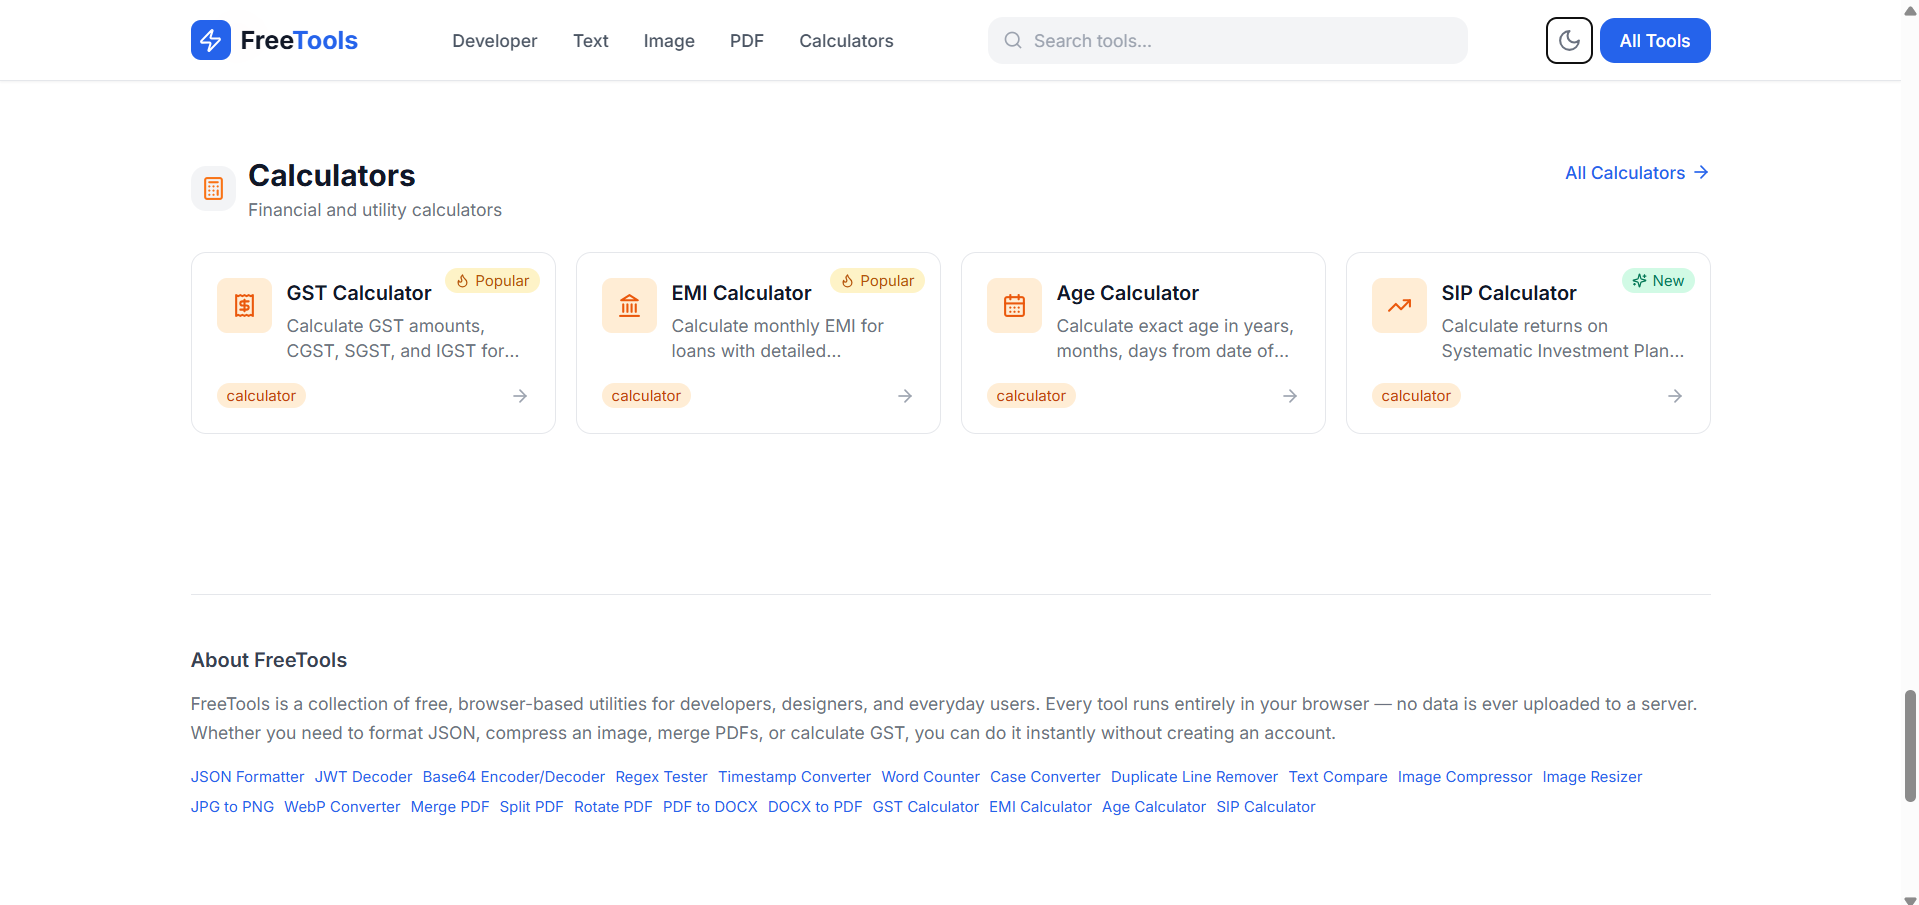
Task: Open the SIP Calculator card title
Action: [x=1509, y=293]
